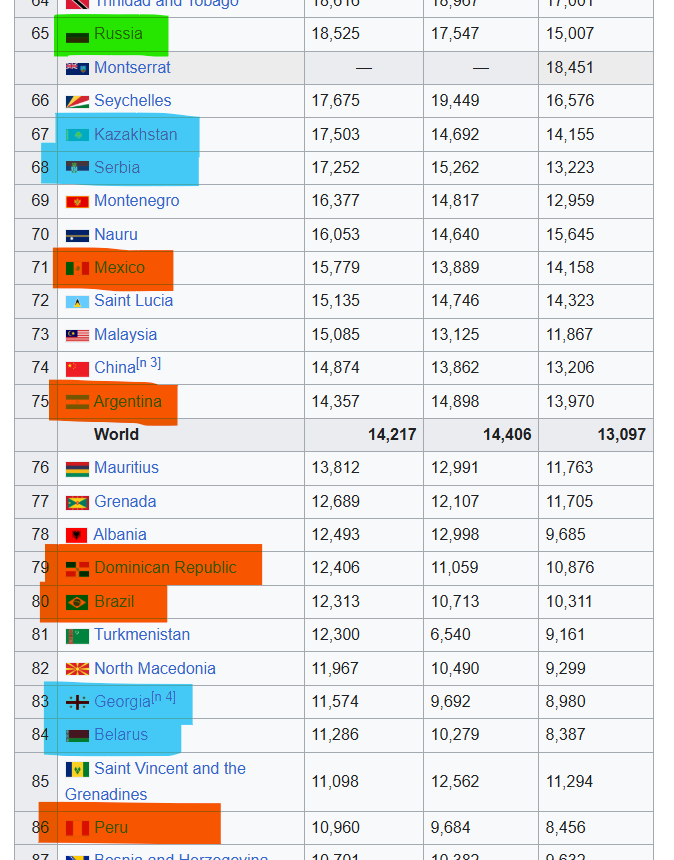The image size is (674, 860).
Task: Click the North Macedonia flag icon
Action: [x=77, y=669]
